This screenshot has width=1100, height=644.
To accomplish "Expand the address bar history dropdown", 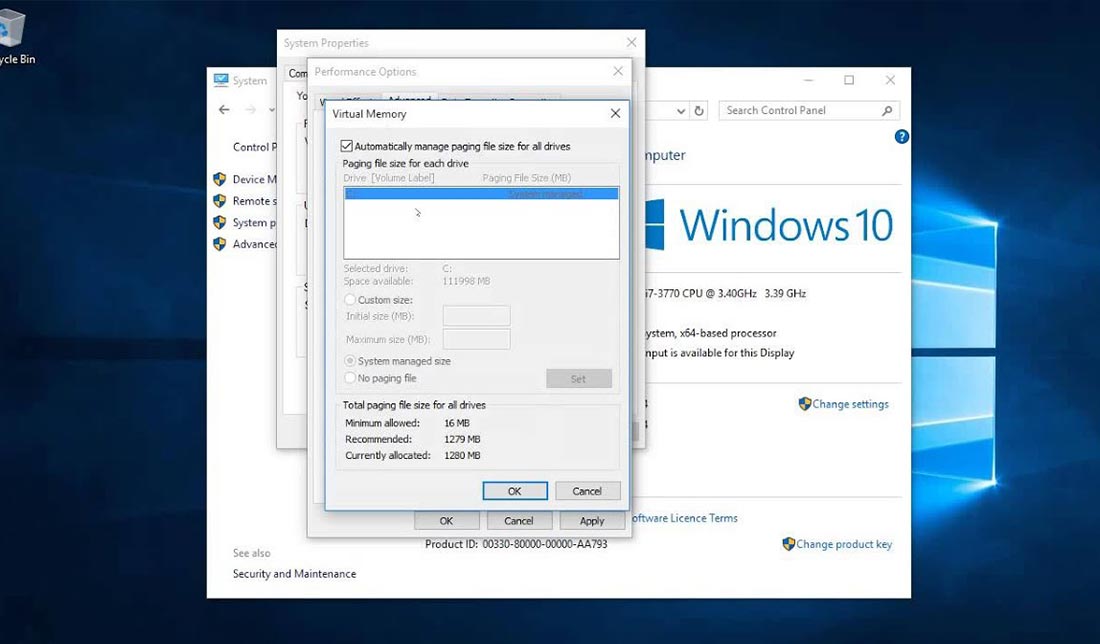I will coord(680,111).
